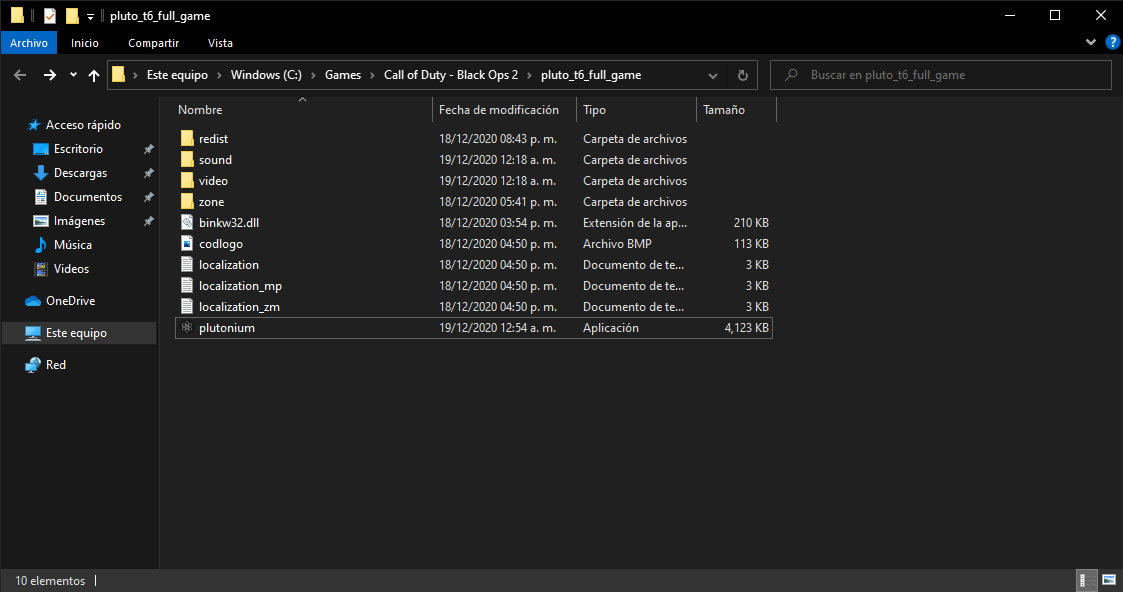
Task: Go back using the back arrow
Action: pyautogui.click(x=20, y=75)
